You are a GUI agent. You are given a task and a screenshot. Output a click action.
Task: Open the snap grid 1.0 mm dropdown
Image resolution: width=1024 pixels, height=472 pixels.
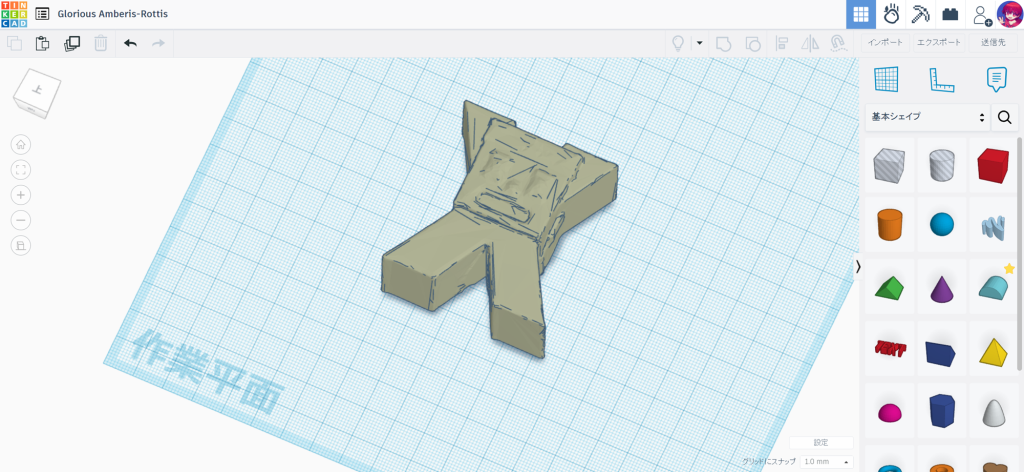point(826,462)
